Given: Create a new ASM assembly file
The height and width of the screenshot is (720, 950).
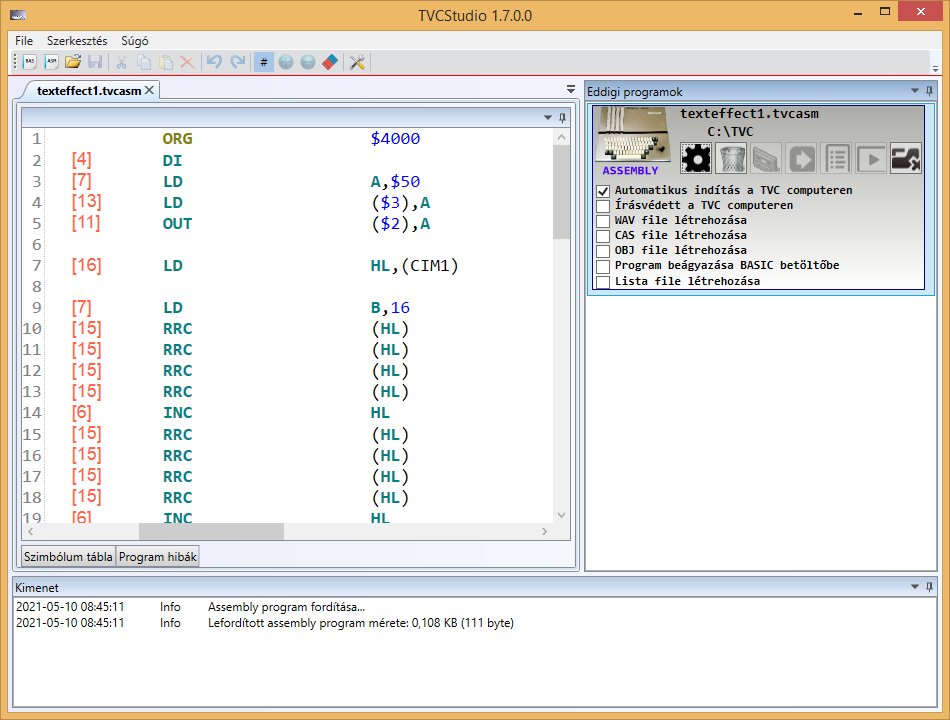Looking at the screenshot, I should (x=51, y=62).
